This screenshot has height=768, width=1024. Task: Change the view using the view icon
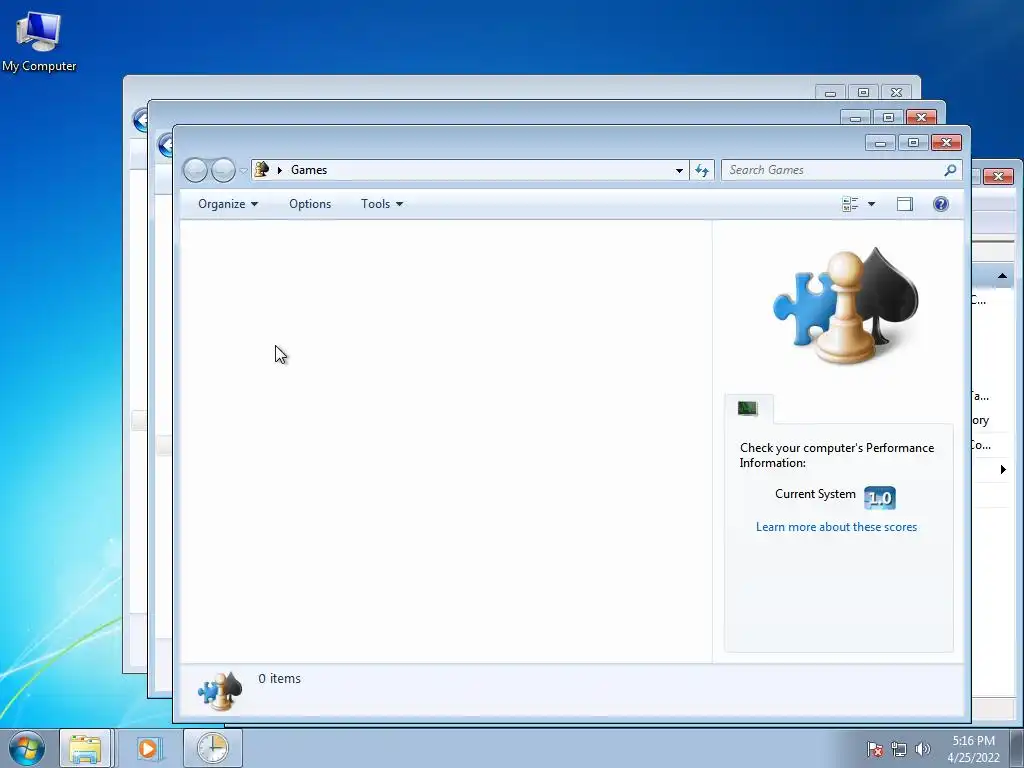pyautogui.click(x=850, y=204)
